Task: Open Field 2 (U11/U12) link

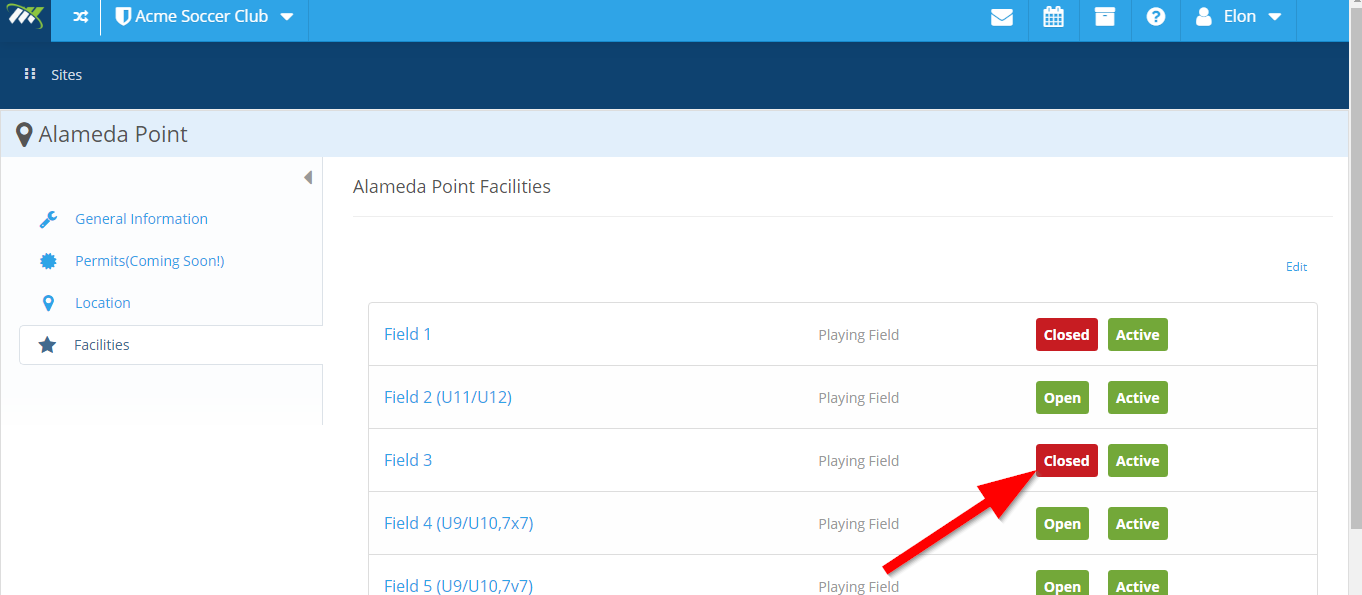Action: click(448, 397)
